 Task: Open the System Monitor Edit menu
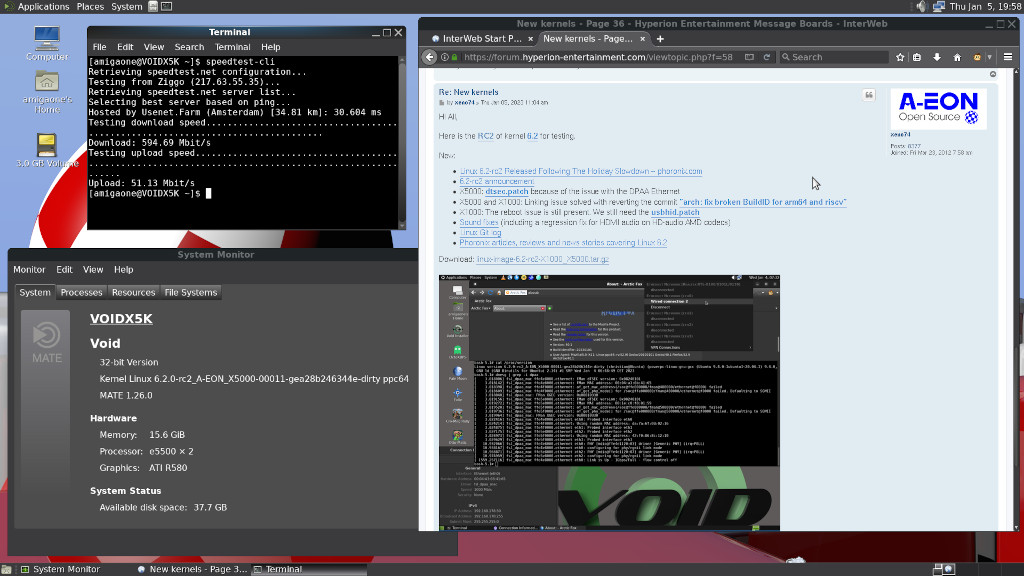coord(64,270)
